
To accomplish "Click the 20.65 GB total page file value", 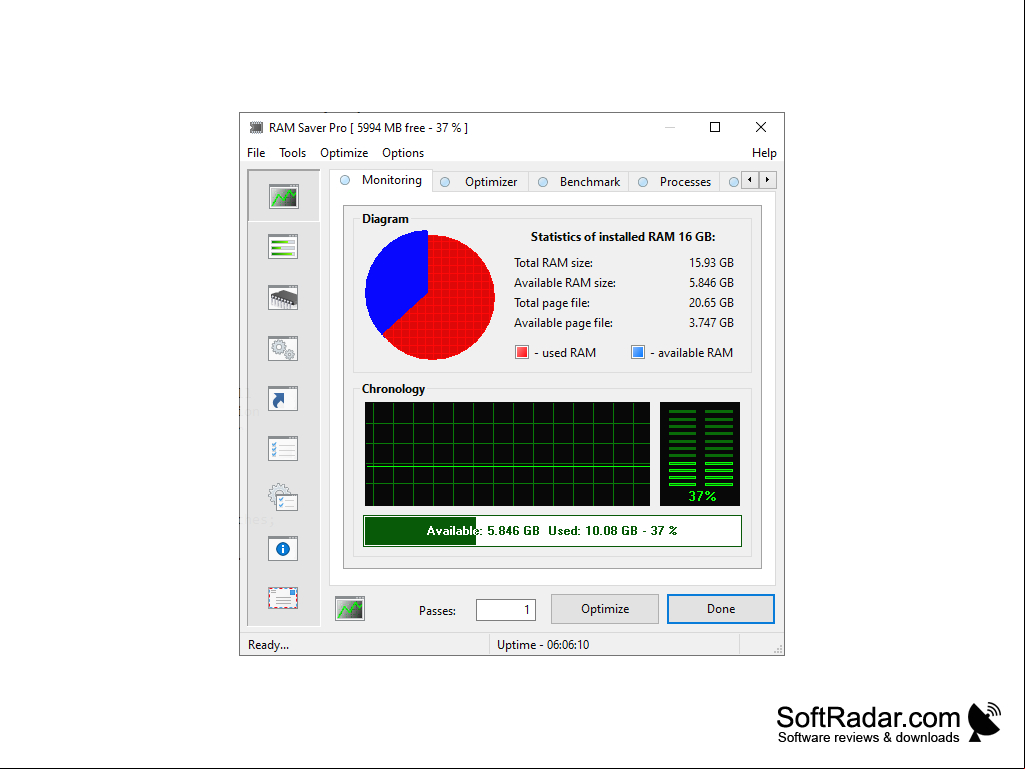I will (711, 303).
